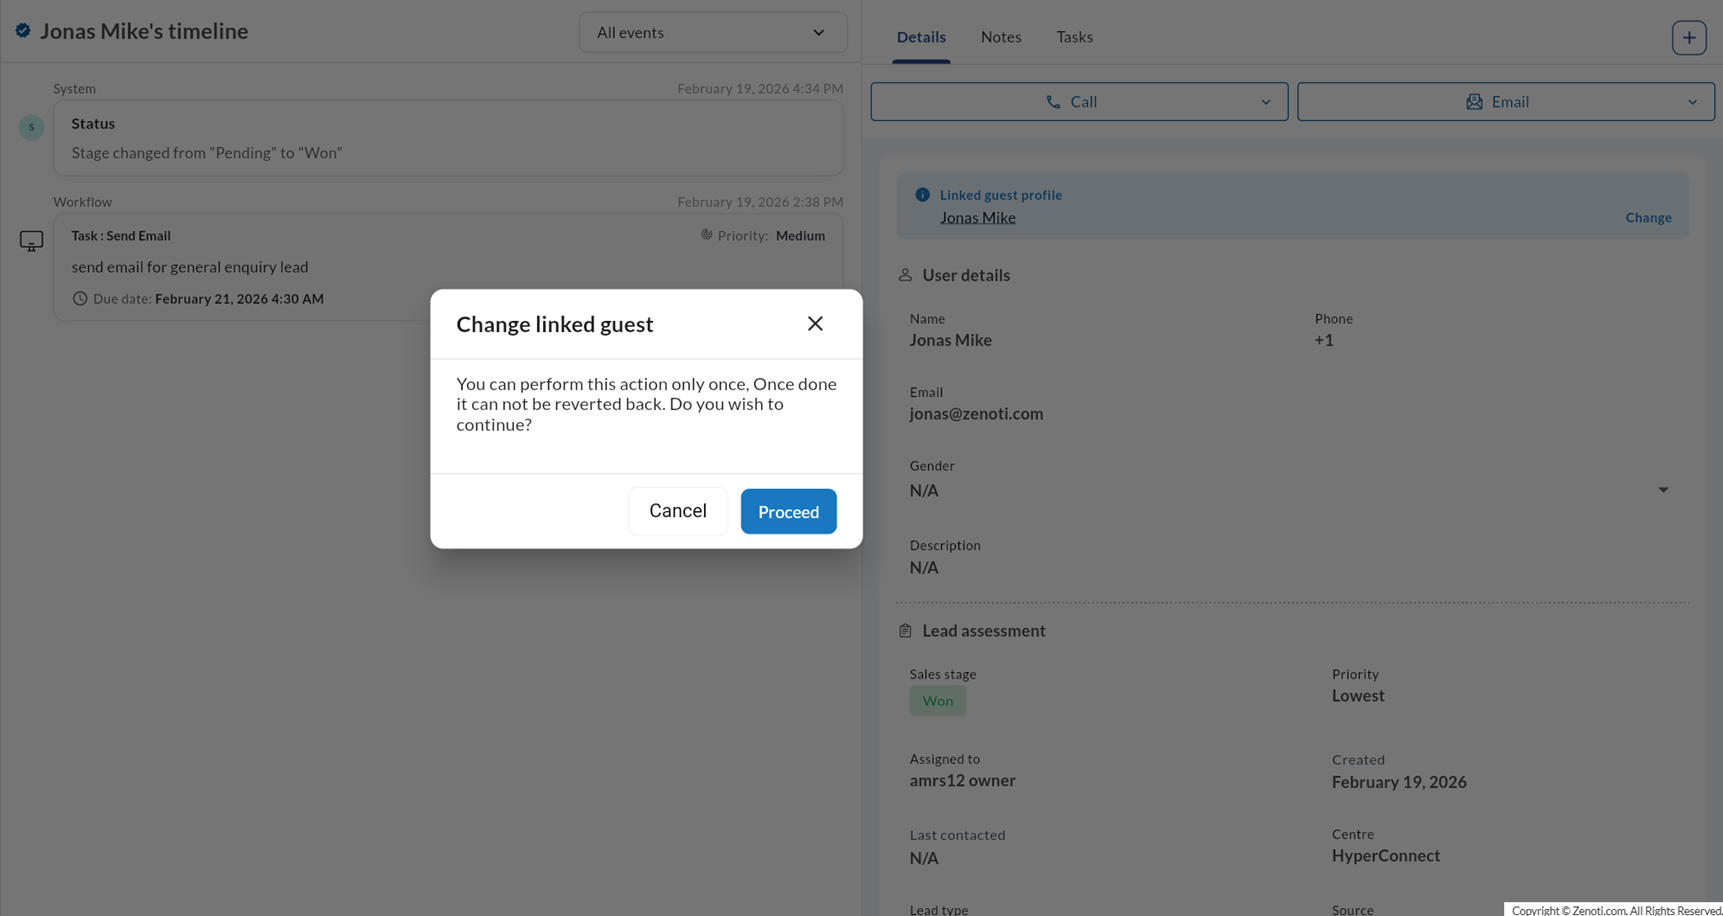The height and width of the screenshot is (916, 1723).
Task: Switch to the Tasks tab
Action: 1074,37
